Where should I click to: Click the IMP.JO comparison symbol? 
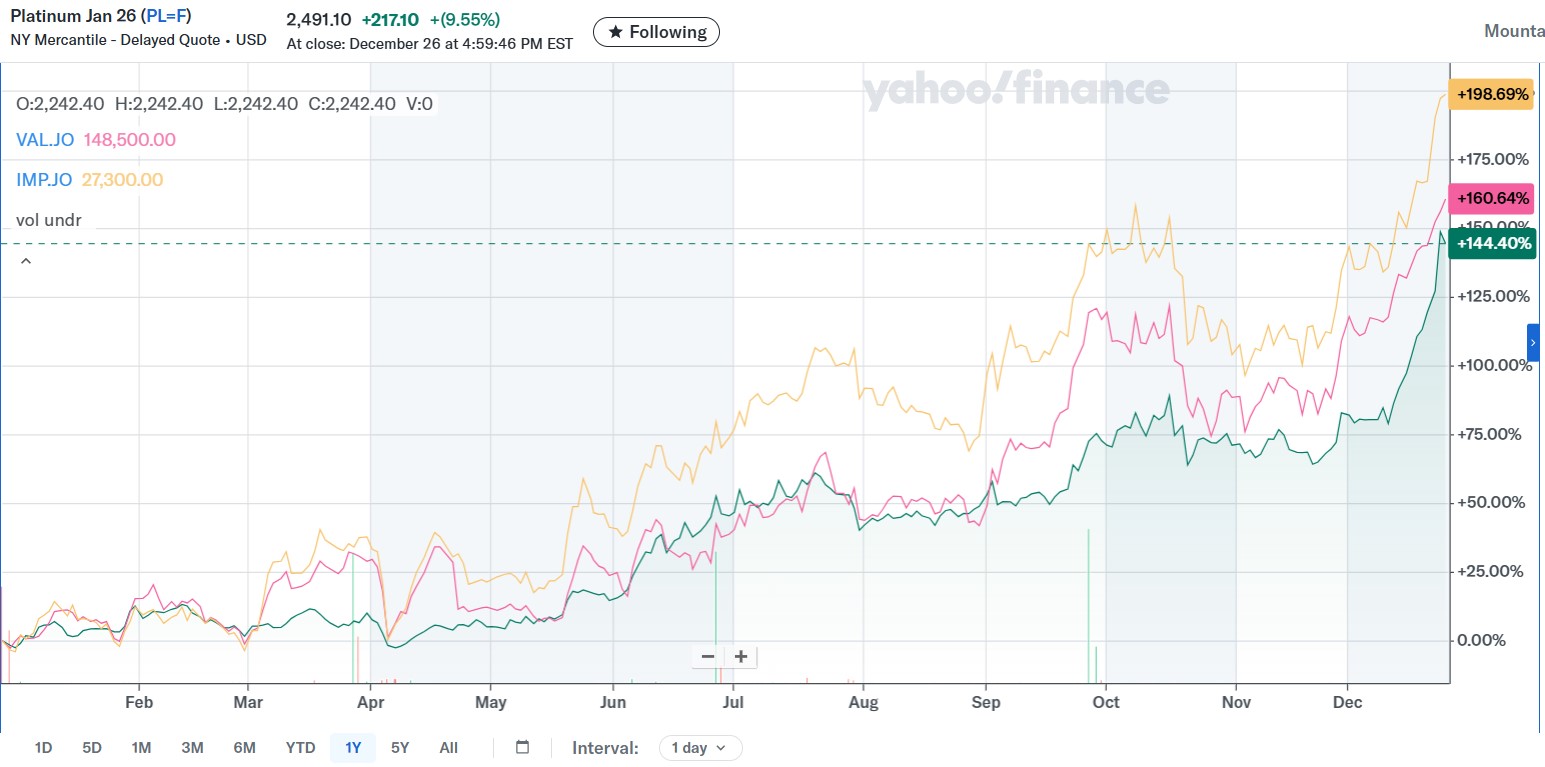tap(44, 180)
